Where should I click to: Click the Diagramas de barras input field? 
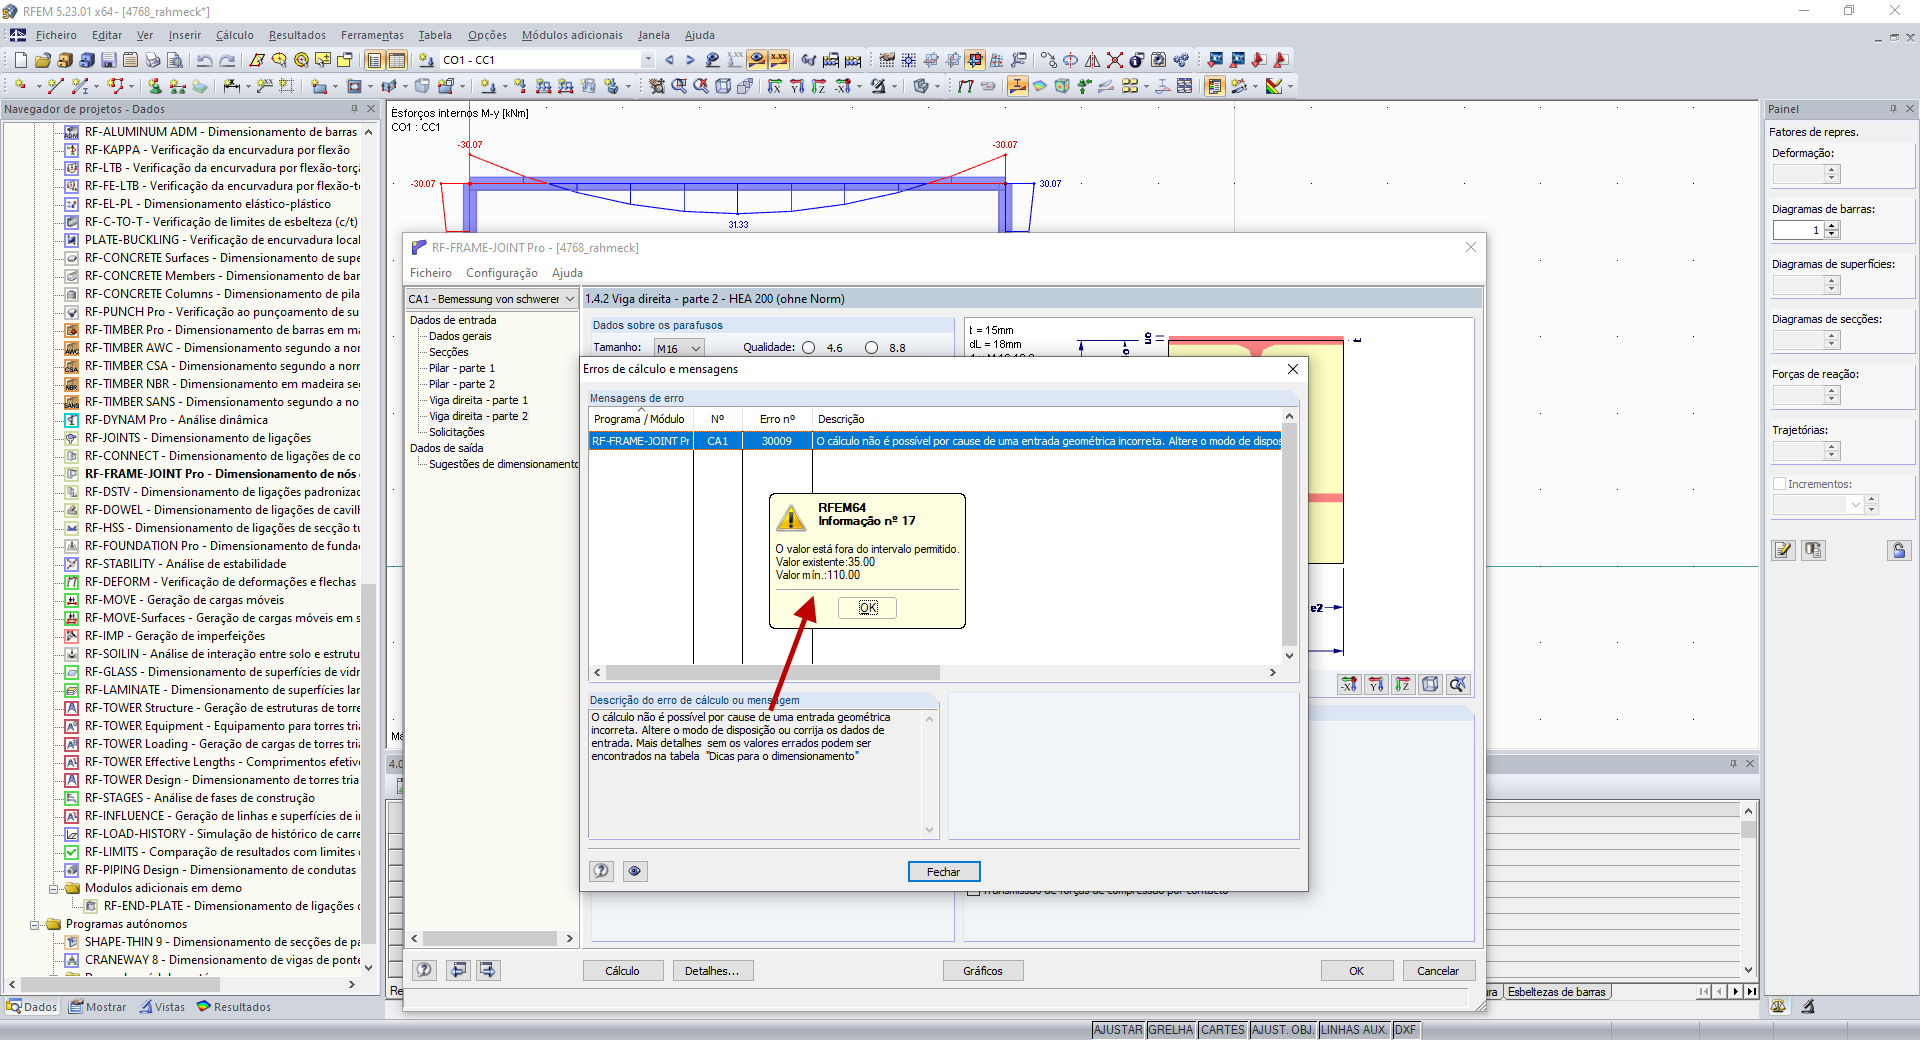(x=1798, y=230)
